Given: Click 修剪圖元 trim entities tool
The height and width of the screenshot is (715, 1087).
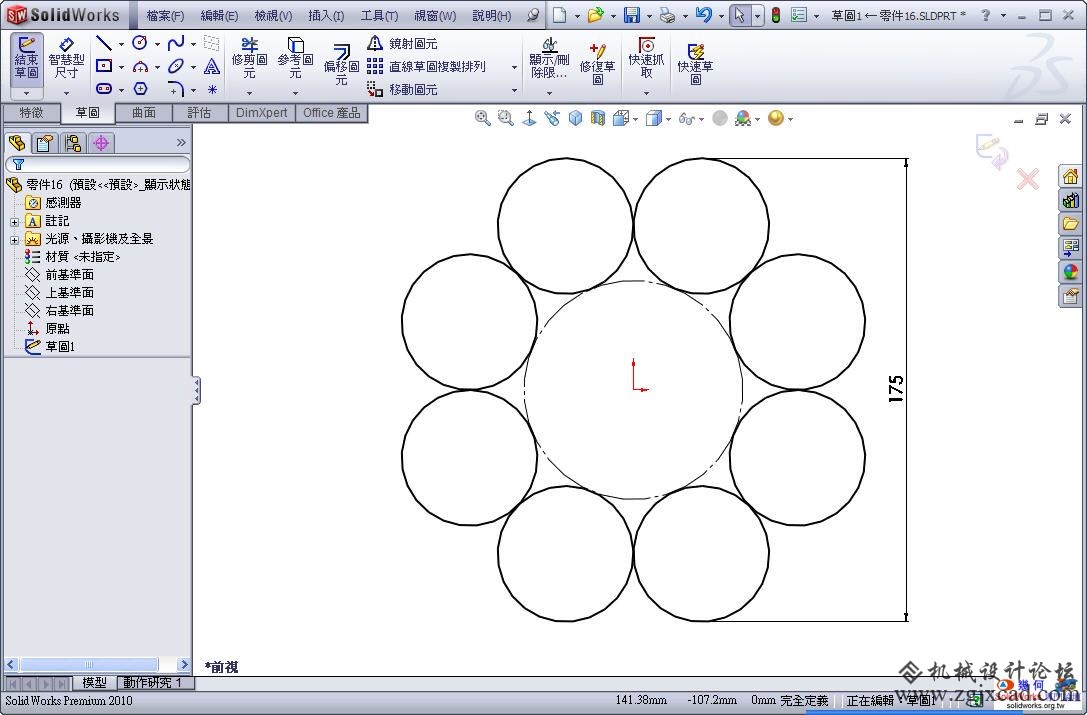Looking at the screenshot, I should [x=250, y=59].
